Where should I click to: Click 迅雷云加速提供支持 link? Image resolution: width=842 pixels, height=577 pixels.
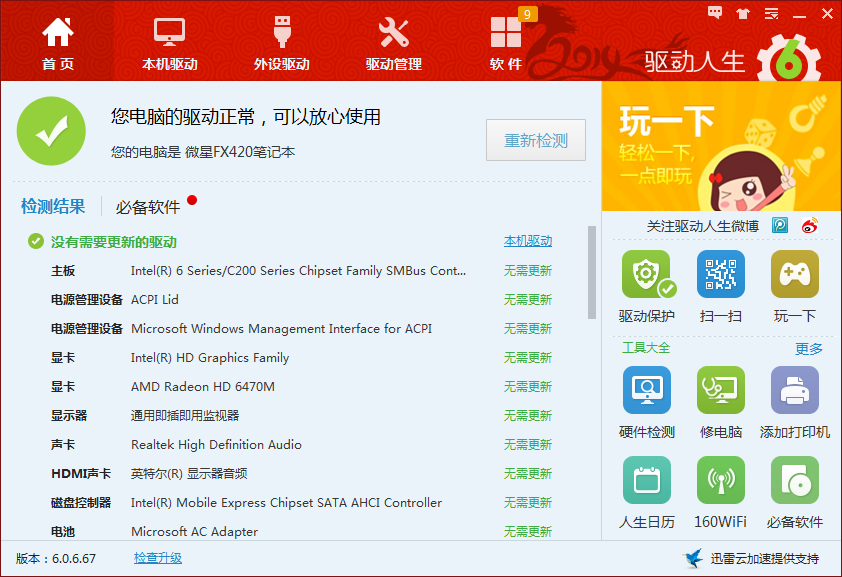point(764,559)
